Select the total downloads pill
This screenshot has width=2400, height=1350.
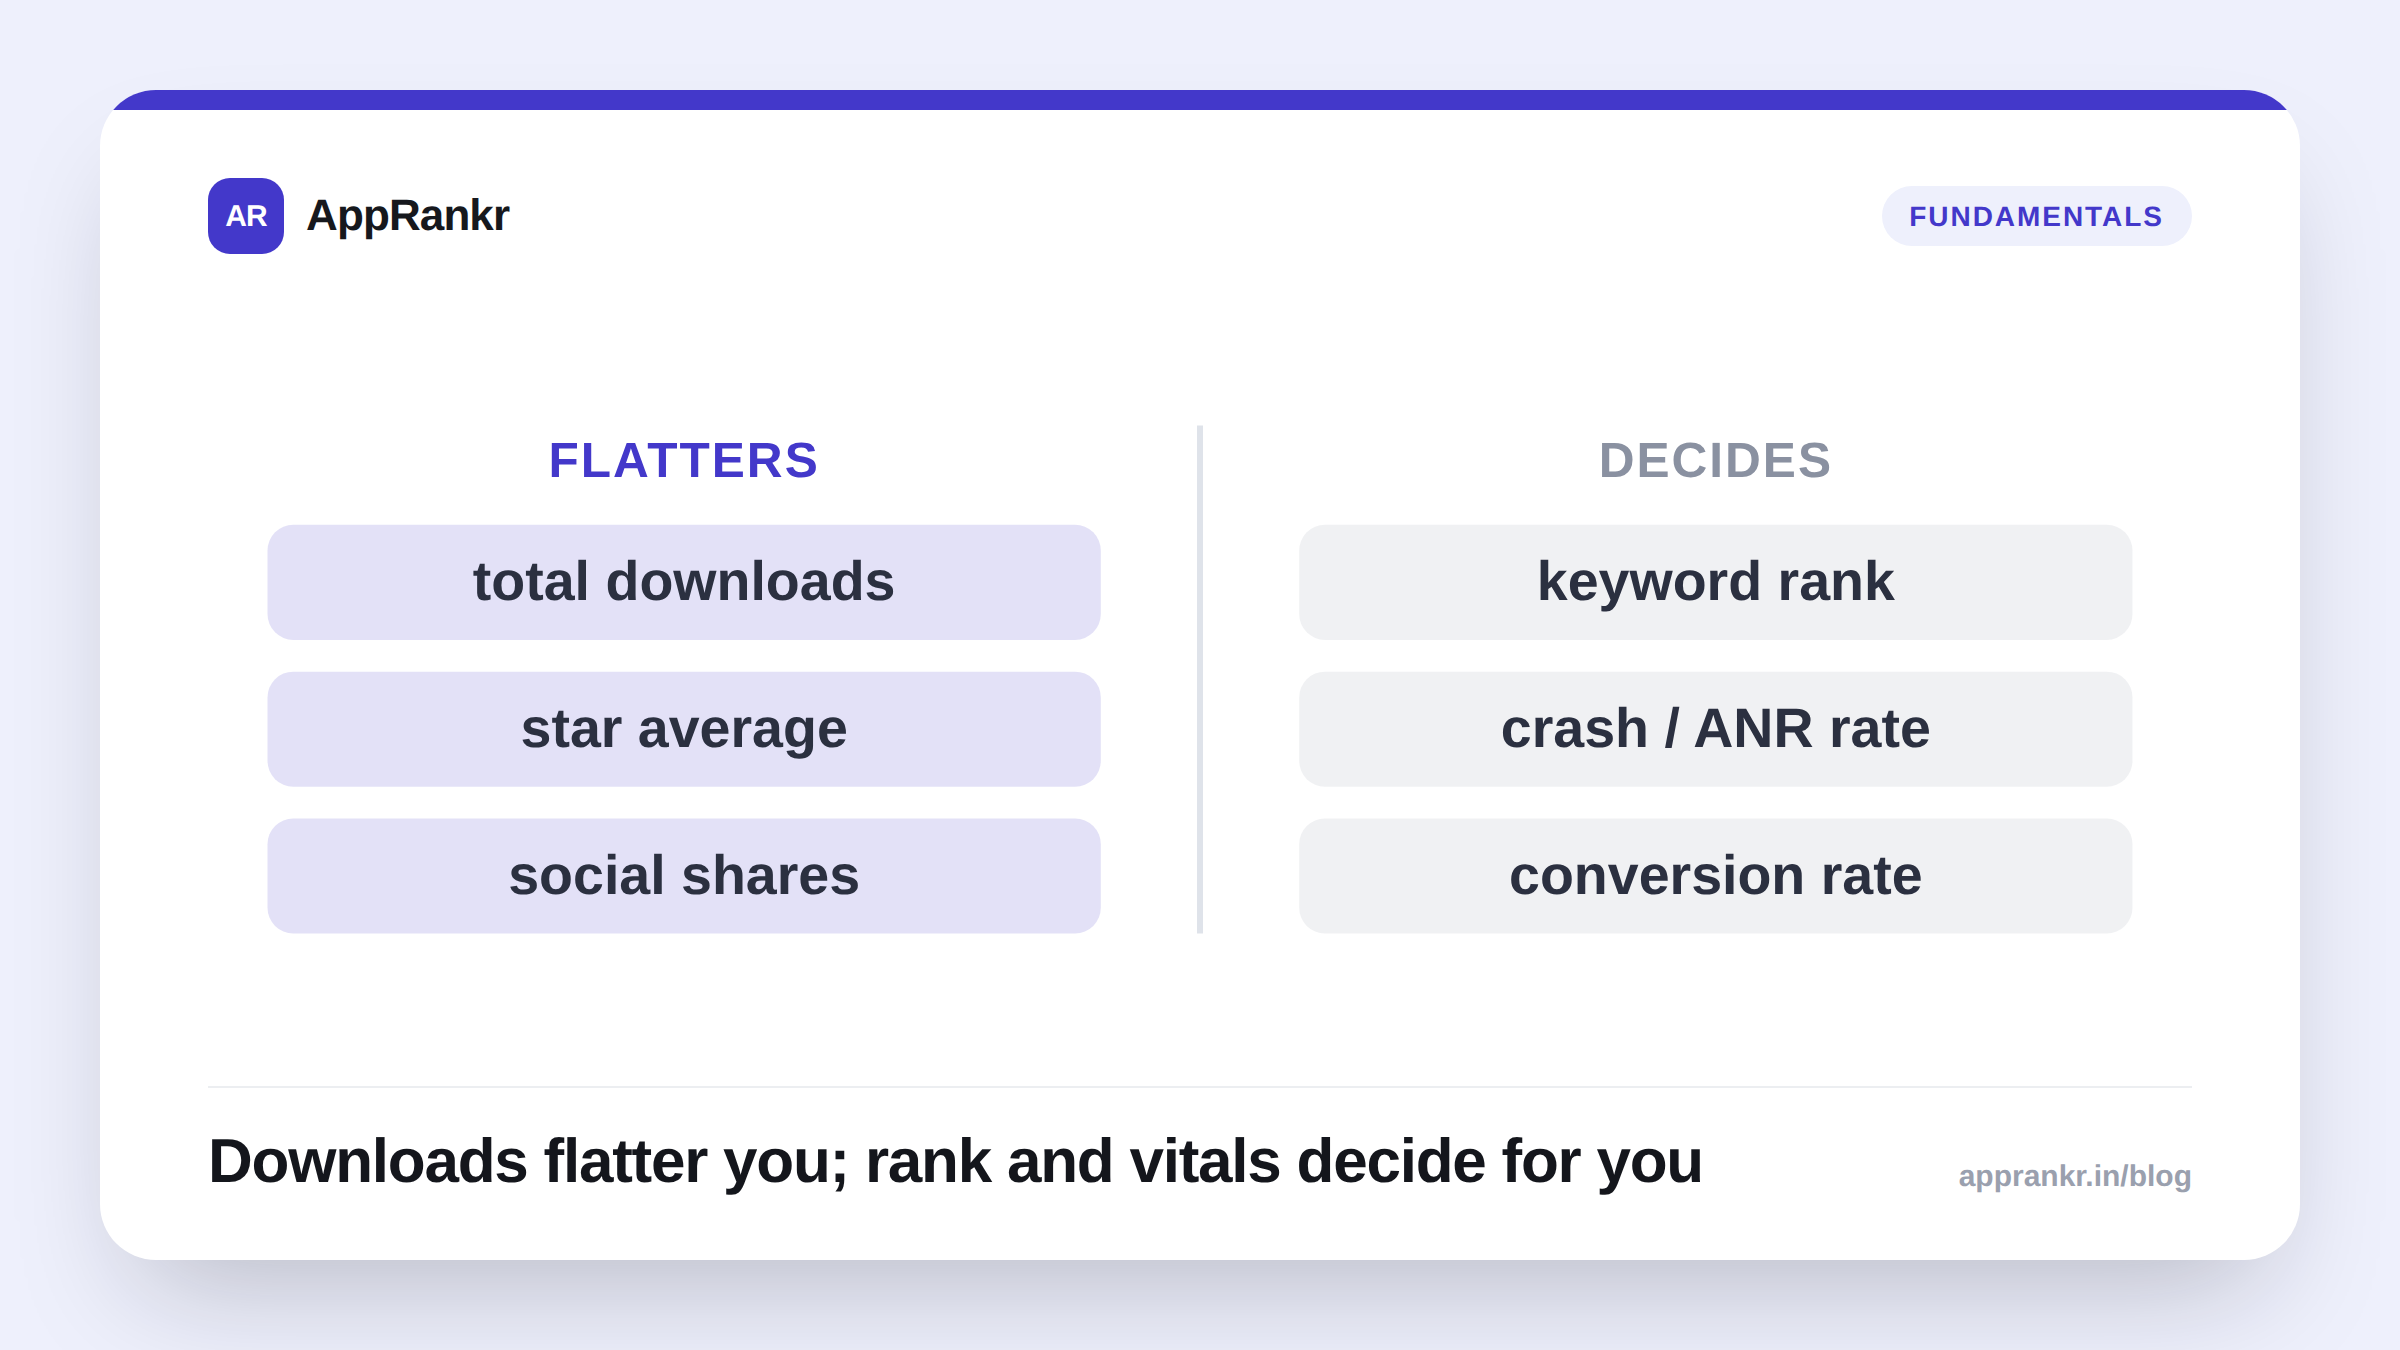[684, 582]
